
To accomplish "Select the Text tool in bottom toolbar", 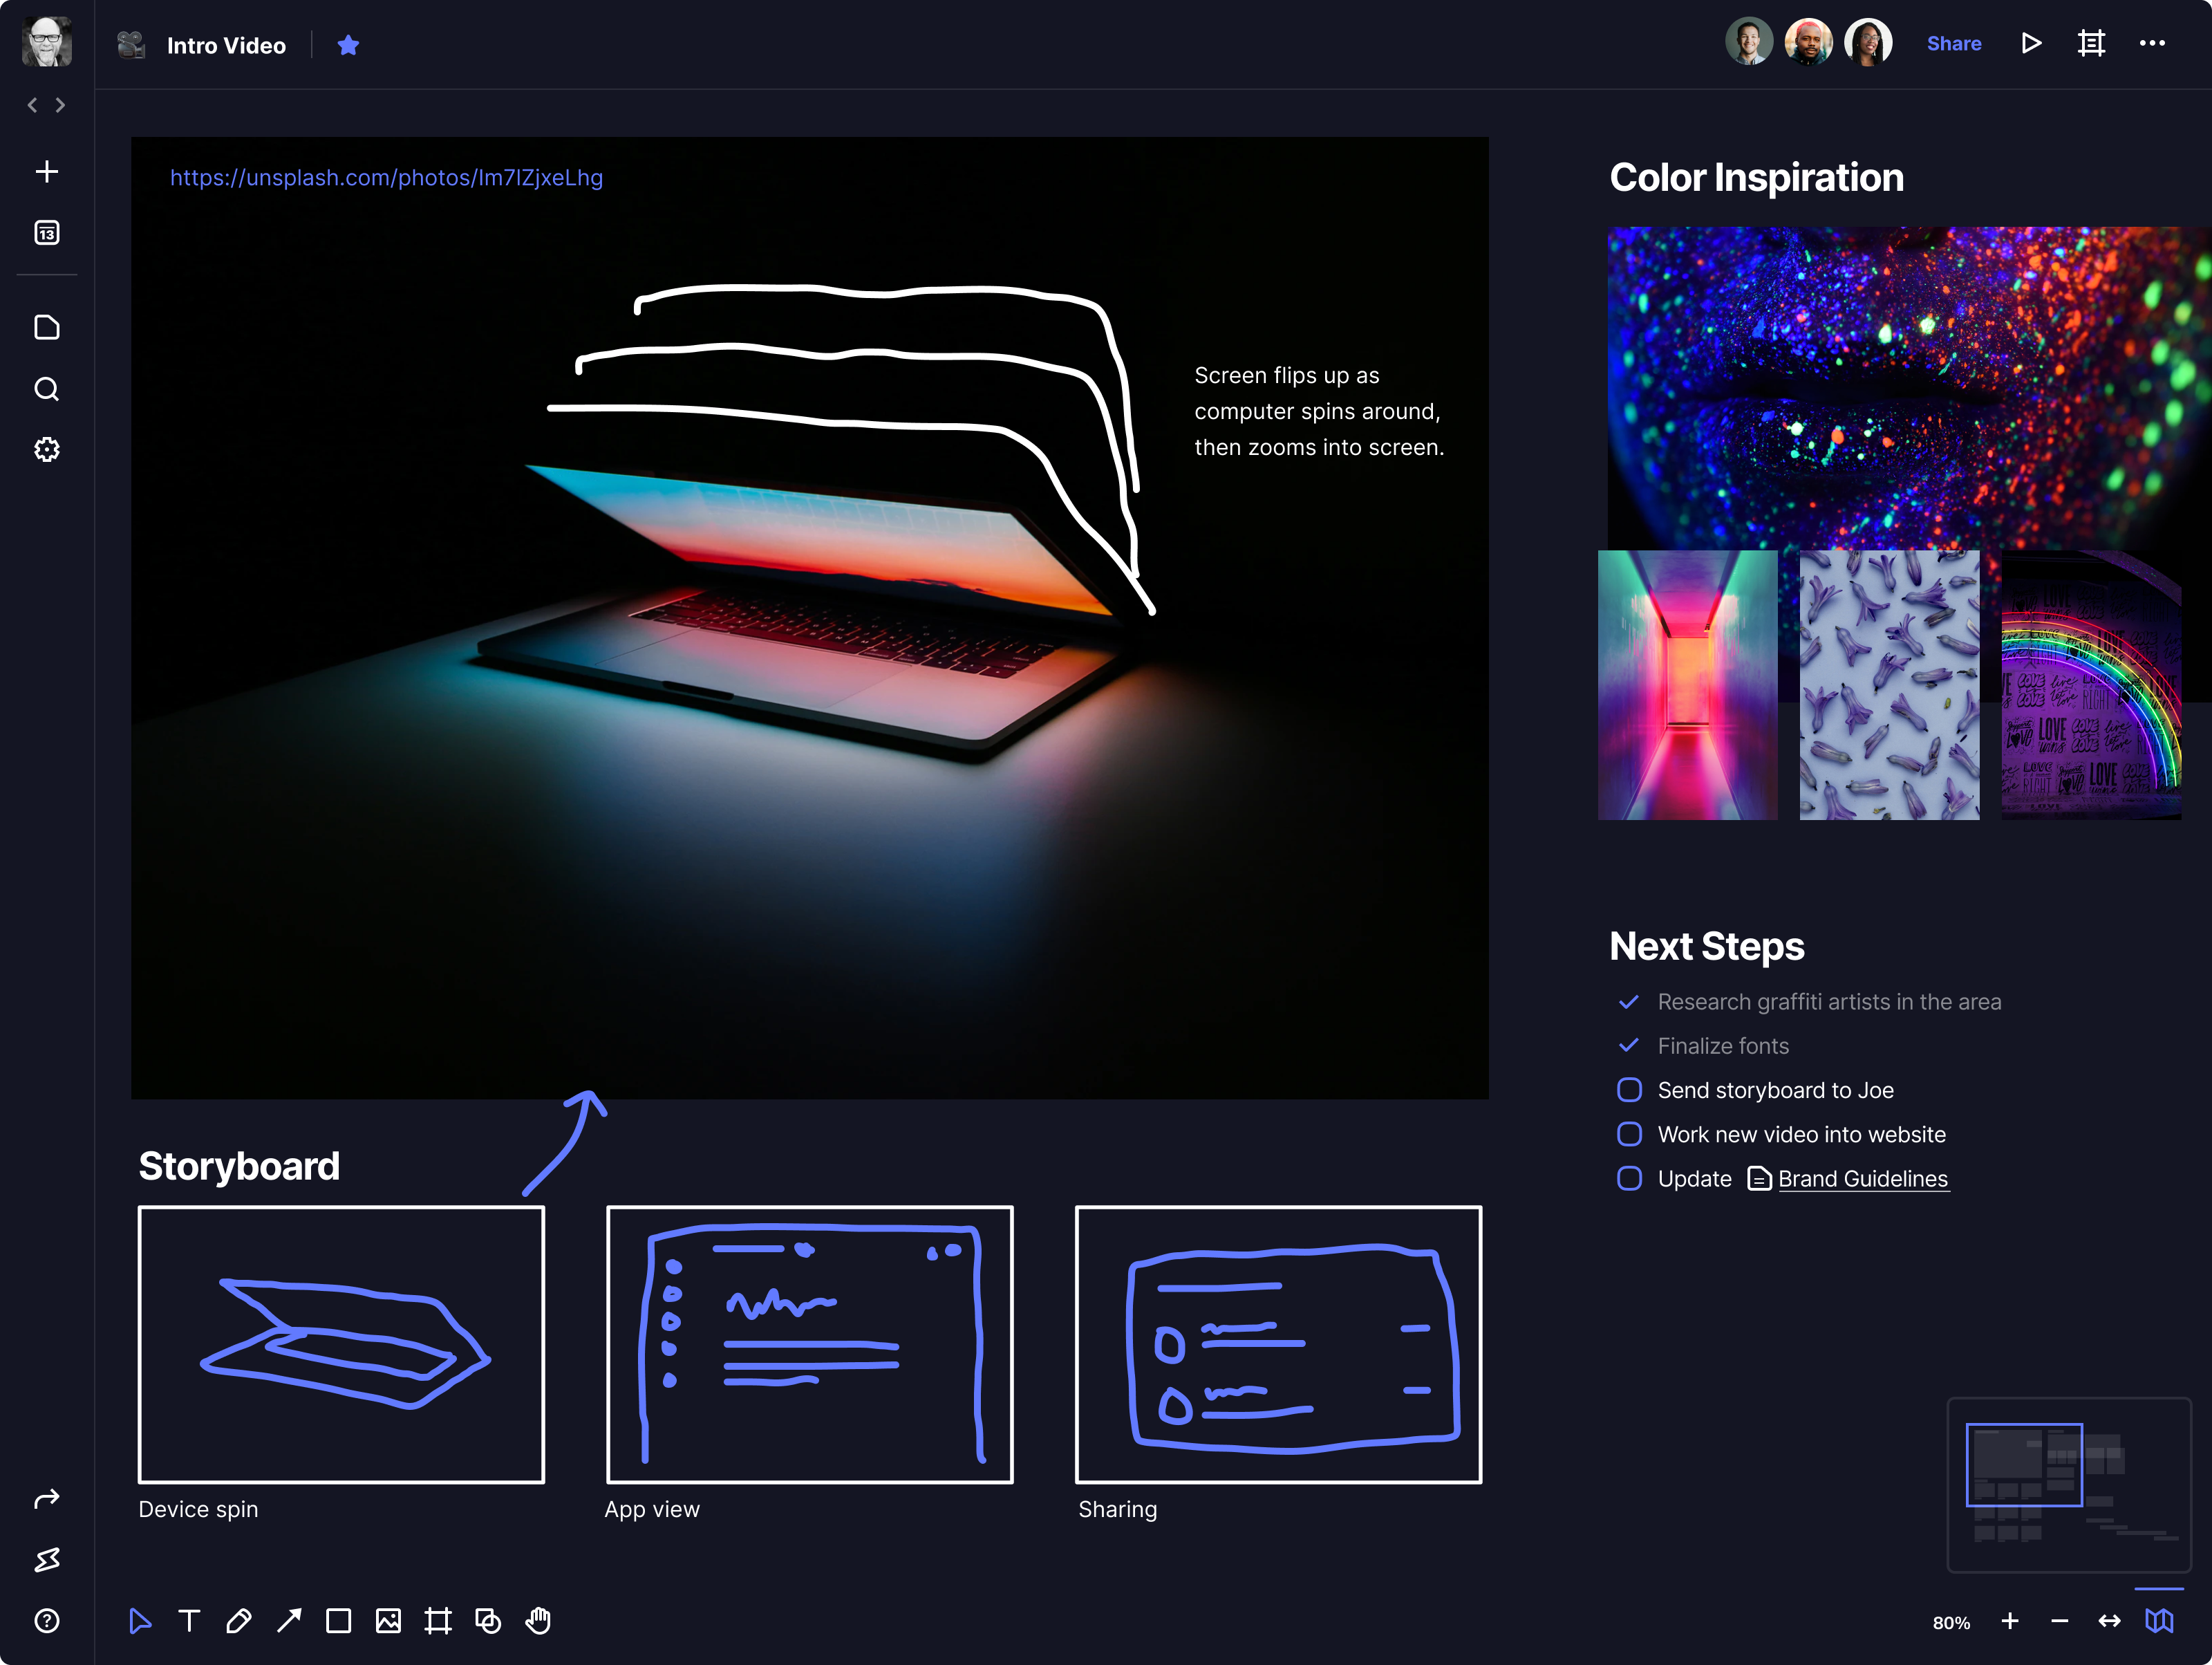I will coord(189,1621).
